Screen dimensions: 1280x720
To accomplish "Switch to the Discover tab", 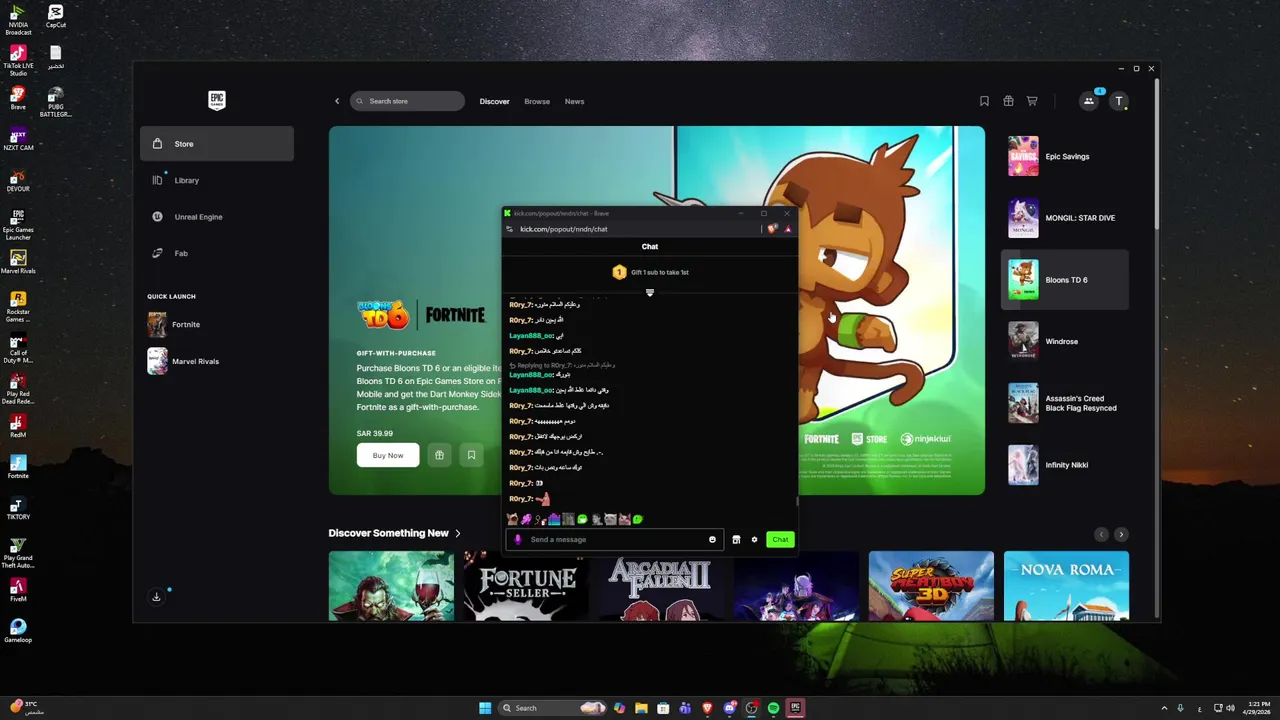I will click(x=494, y=101).
